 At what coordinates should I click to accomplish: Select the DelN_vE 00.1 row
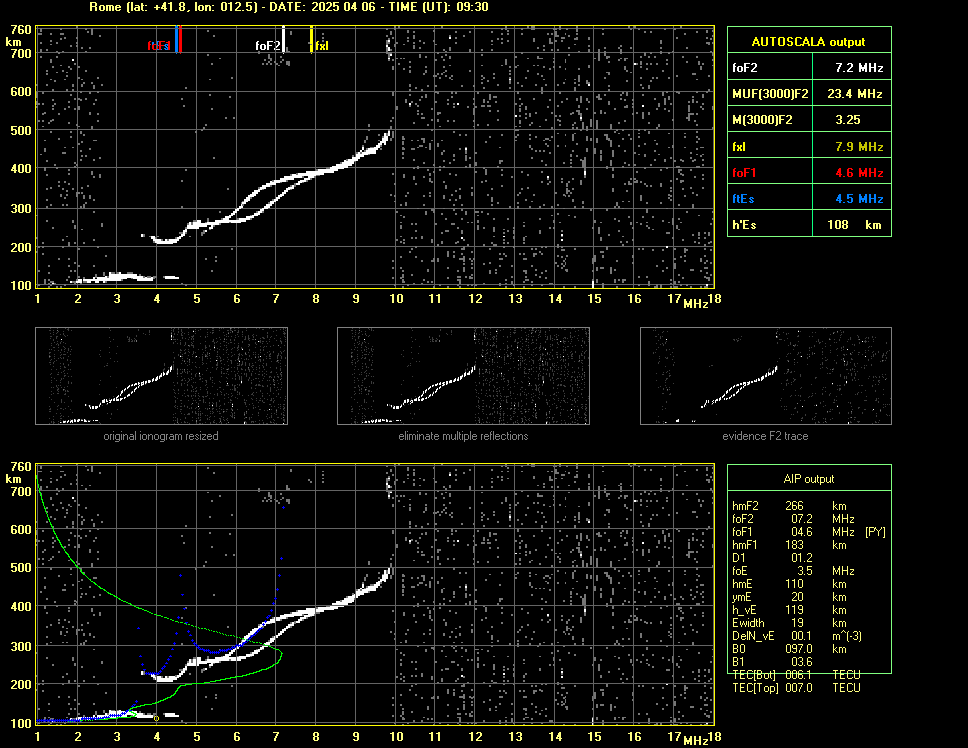tap(797, 636)
